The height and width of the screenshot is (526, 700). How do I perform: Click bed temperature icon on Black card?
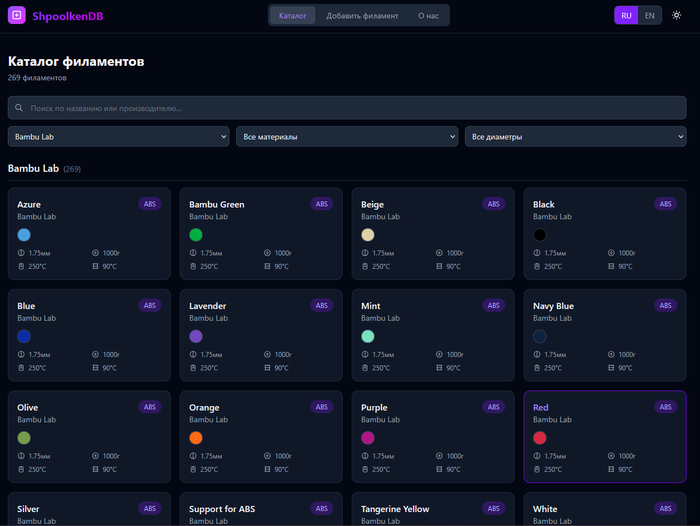[611, 266]
